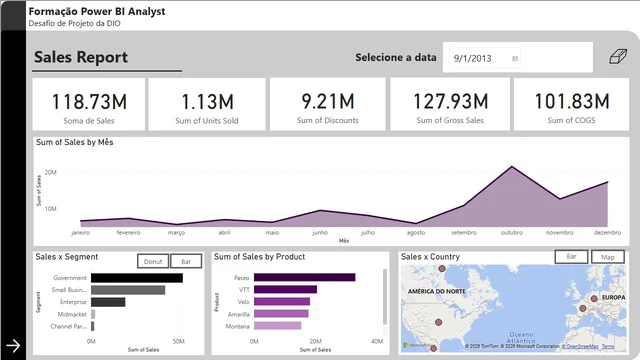
Task: Select the Midmarket segment bar
Action: (93, 314)
